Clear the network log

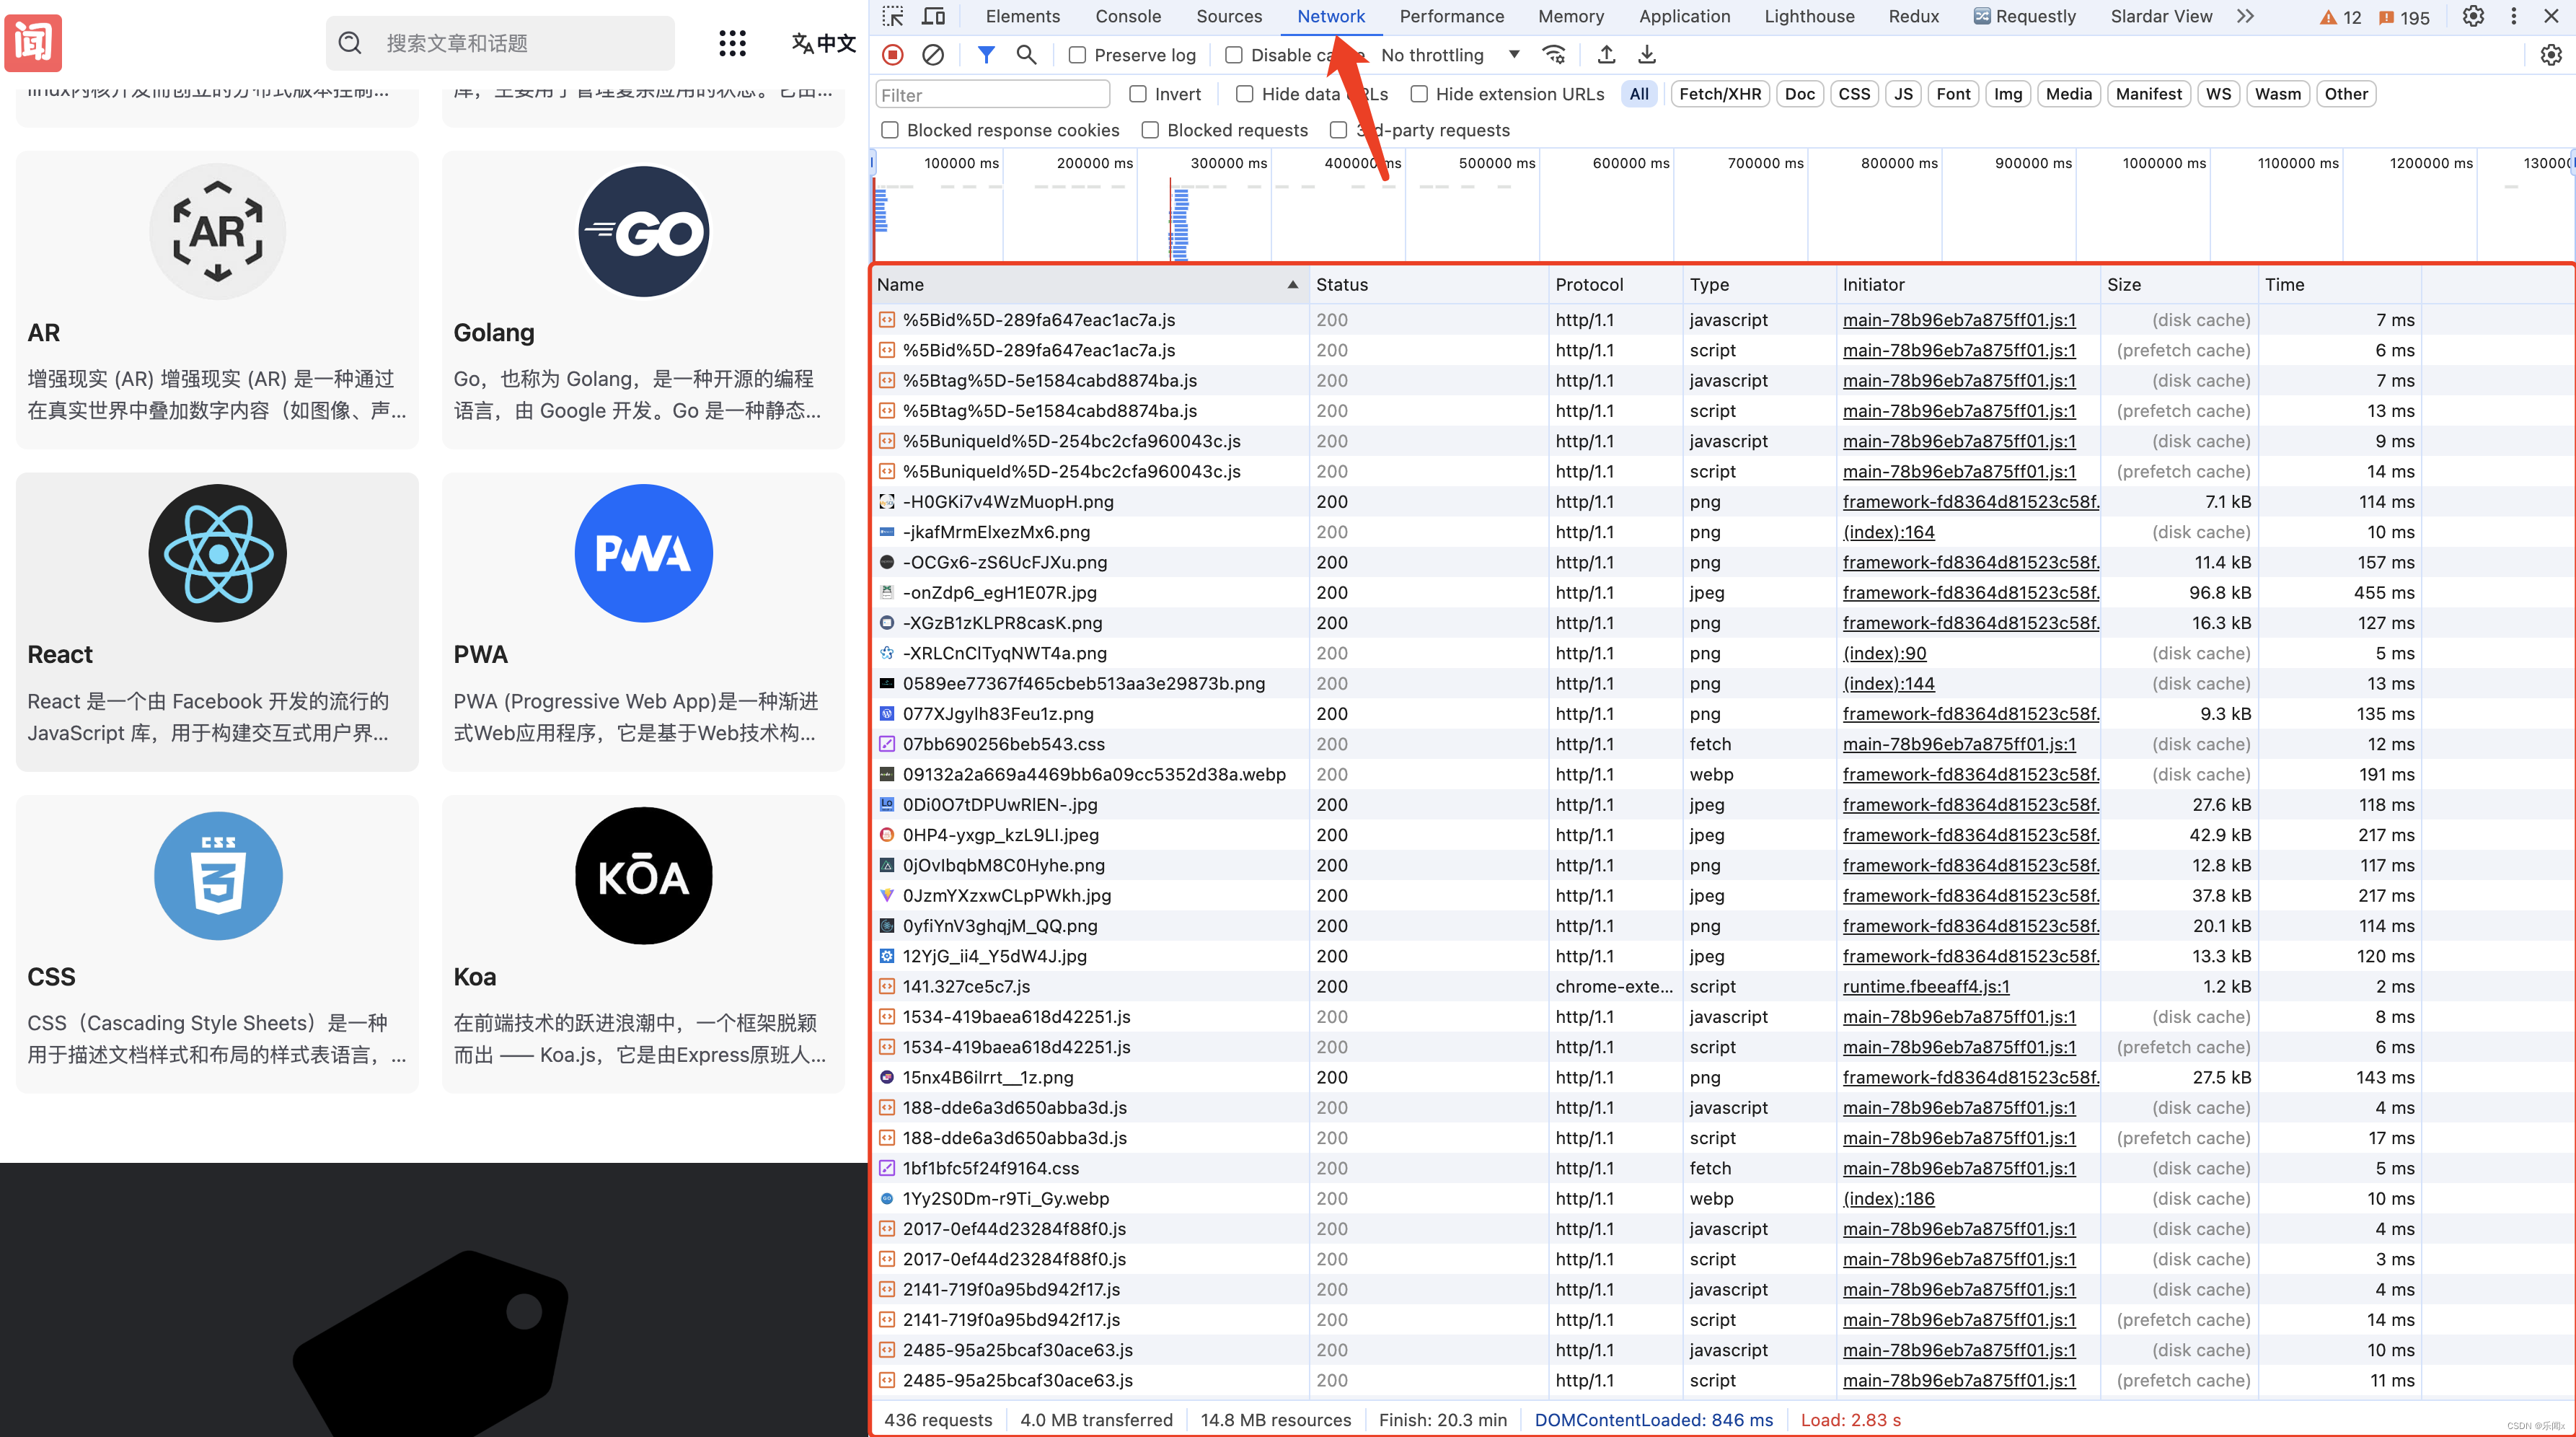click(932, 55)
